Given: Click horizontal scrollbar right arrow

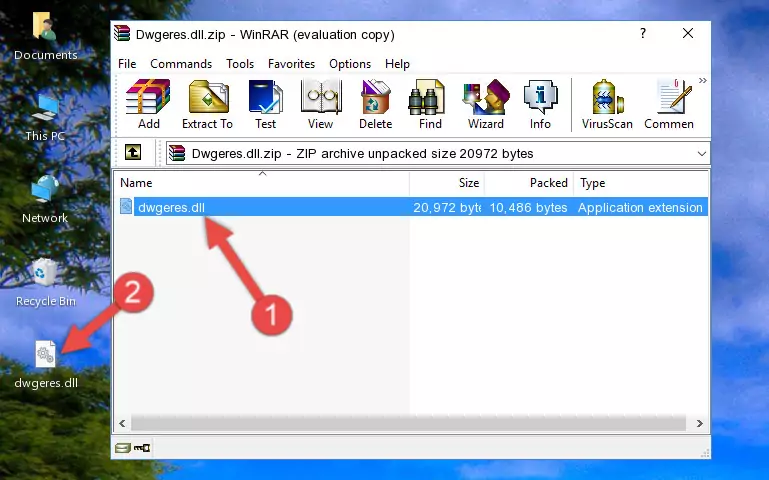Looking at the screenshot, I should [700, 423].
